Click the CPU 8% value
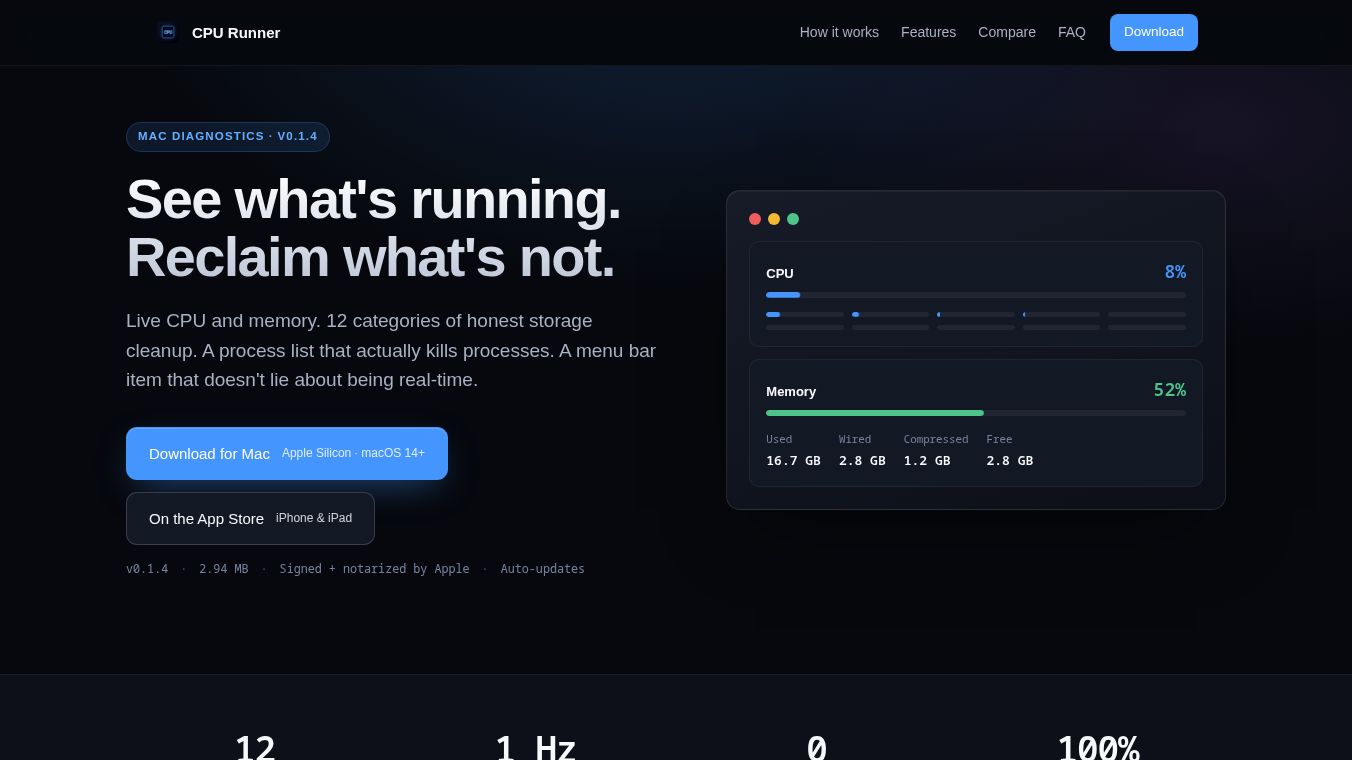This screenshot has height=760, width=1352. coord(1175,272)
